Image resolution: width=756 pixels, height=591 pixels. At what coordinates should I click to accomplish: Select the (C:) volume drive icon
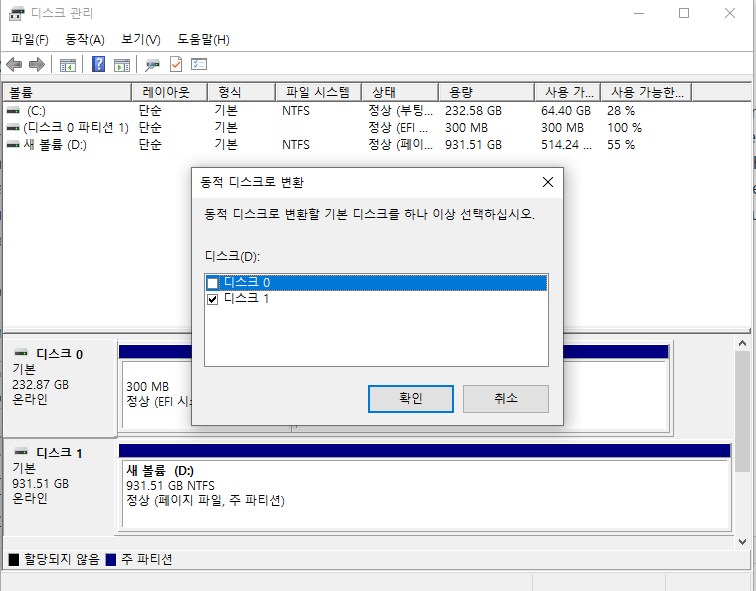[13, 110]
